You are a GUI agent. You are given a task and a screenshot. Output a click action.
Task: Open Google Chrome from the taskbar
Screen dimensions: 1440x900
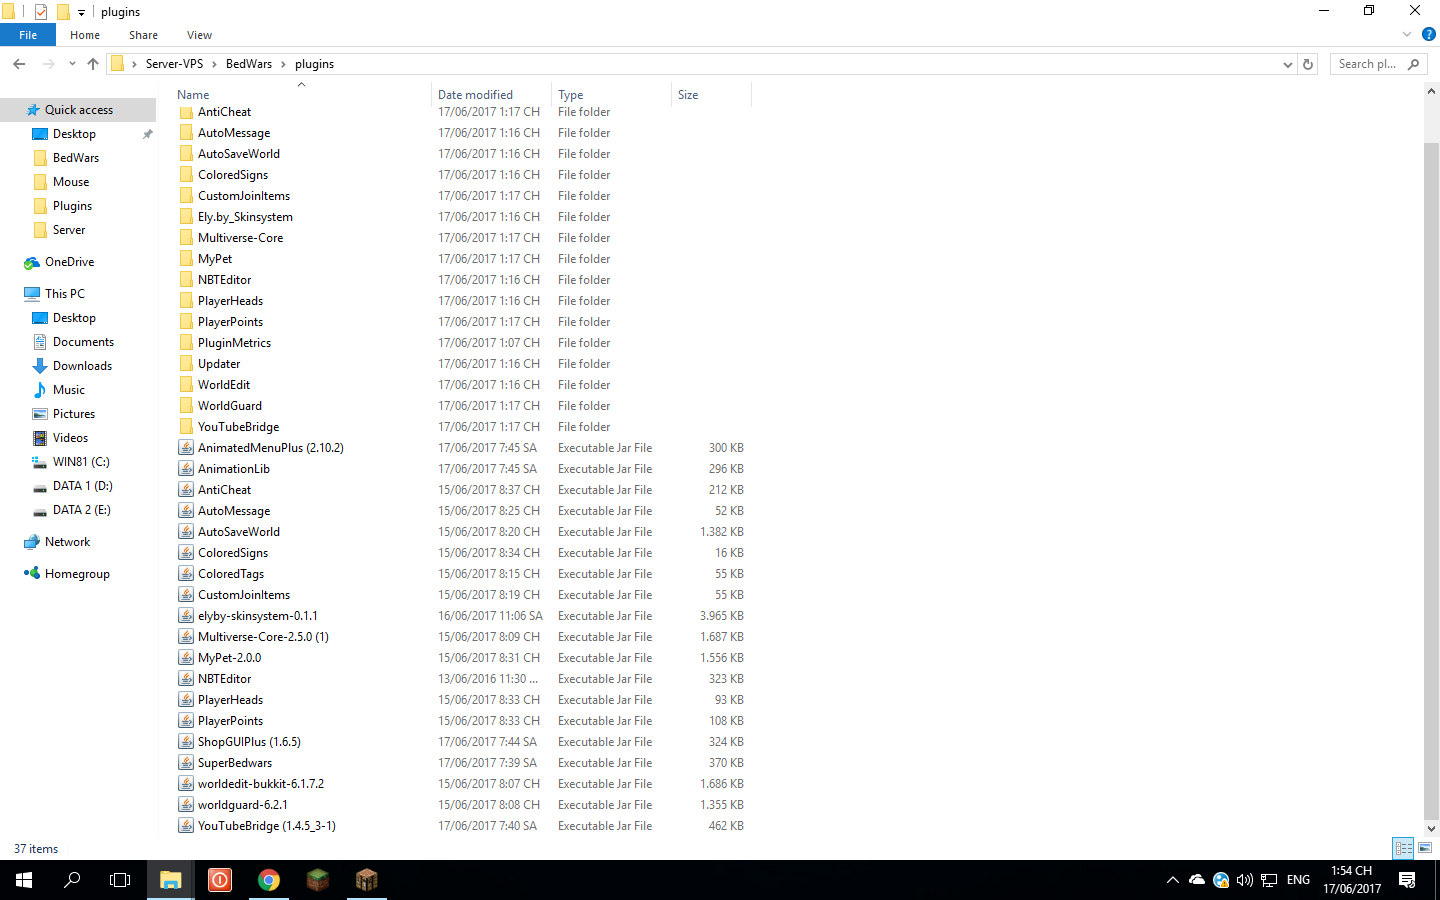(x=269, y=880)
